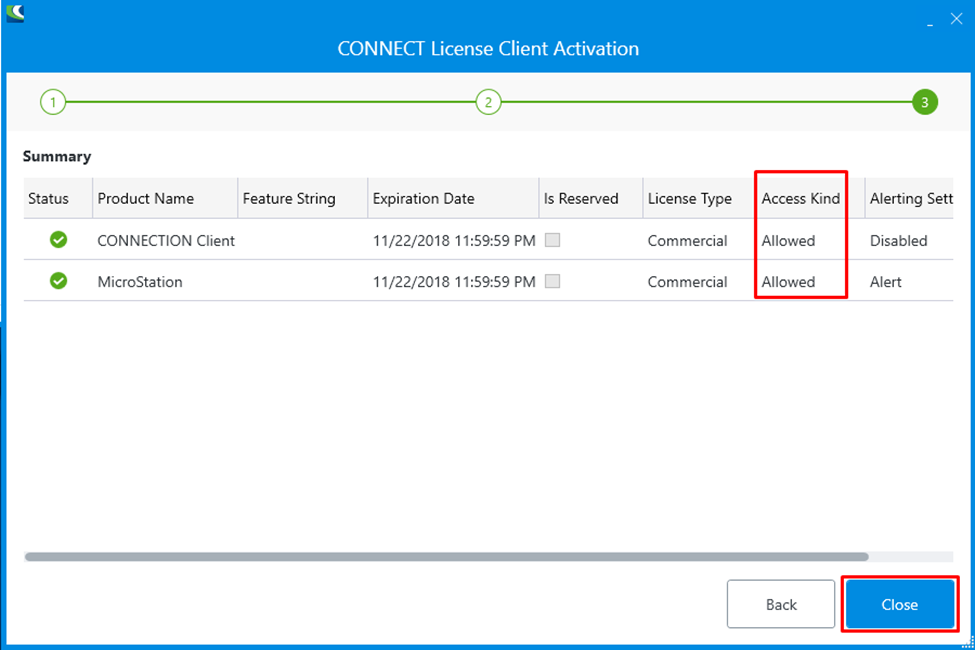Click Commercial license type for MicroStation

(x=687, y=282)
